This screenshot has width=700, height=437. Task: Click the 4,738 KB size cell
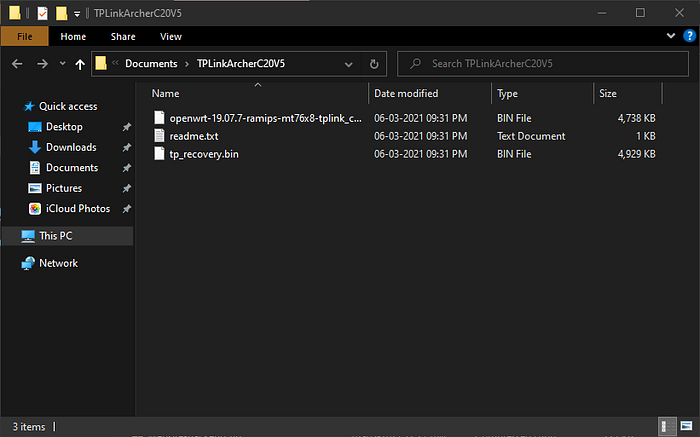636,118
